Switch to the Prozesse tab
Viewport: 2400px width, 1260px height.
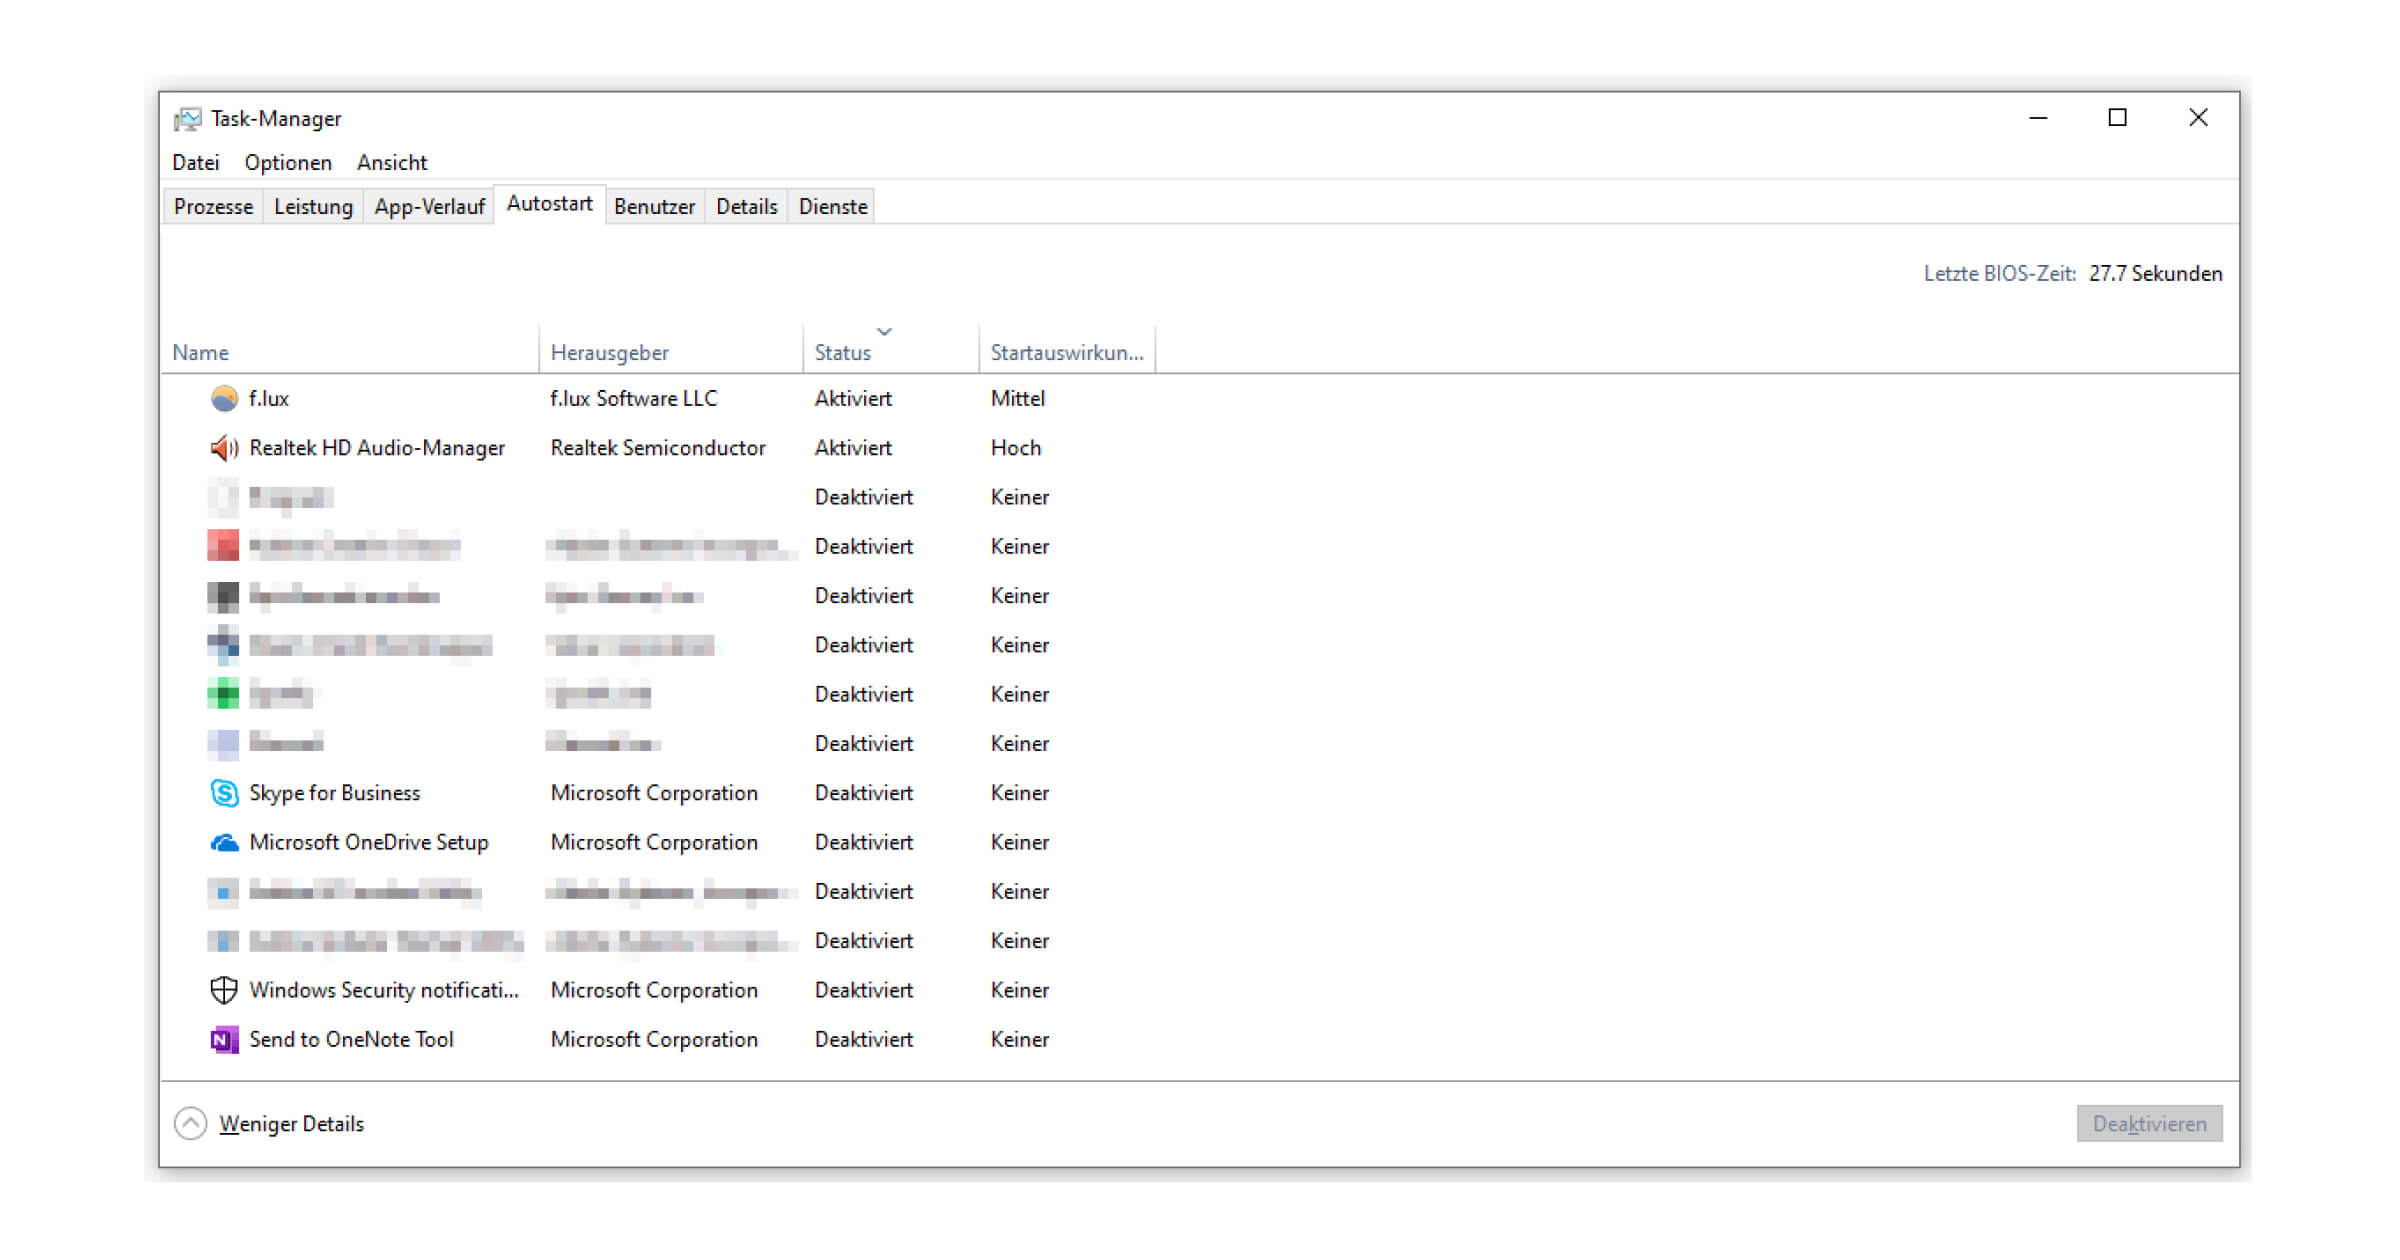(213, 207)
